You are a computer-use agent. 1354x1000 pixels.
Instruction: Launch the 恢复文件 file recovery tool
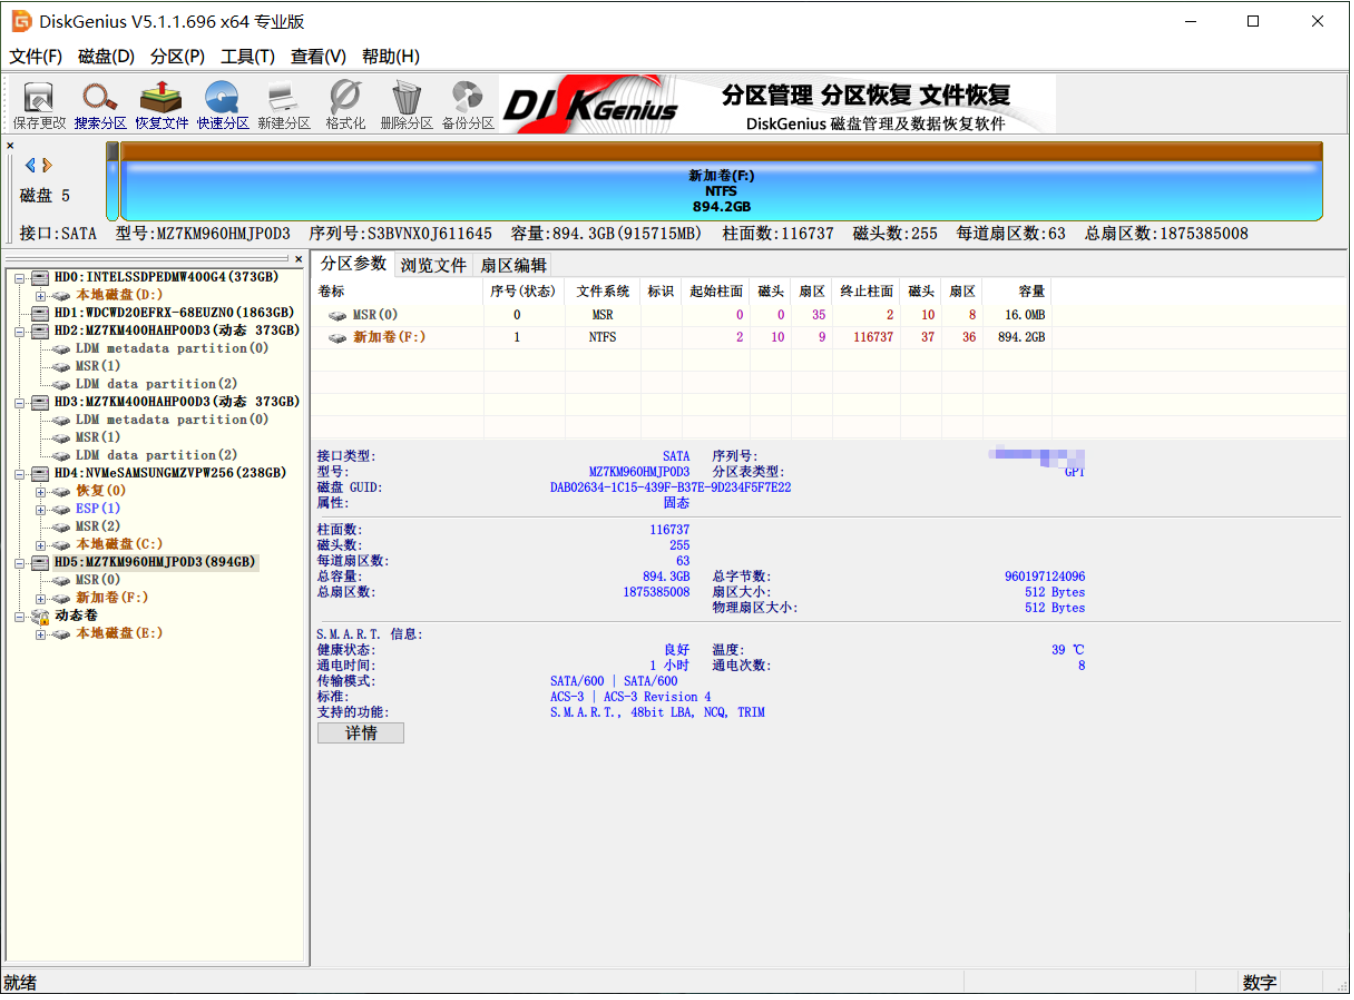click(161, 105)
